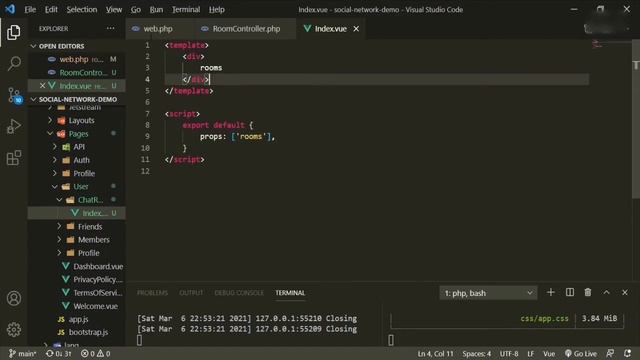Click Ln 4, Col 11 indicator
This screenshot has height=360, width=640.
[x=435, y=353]
